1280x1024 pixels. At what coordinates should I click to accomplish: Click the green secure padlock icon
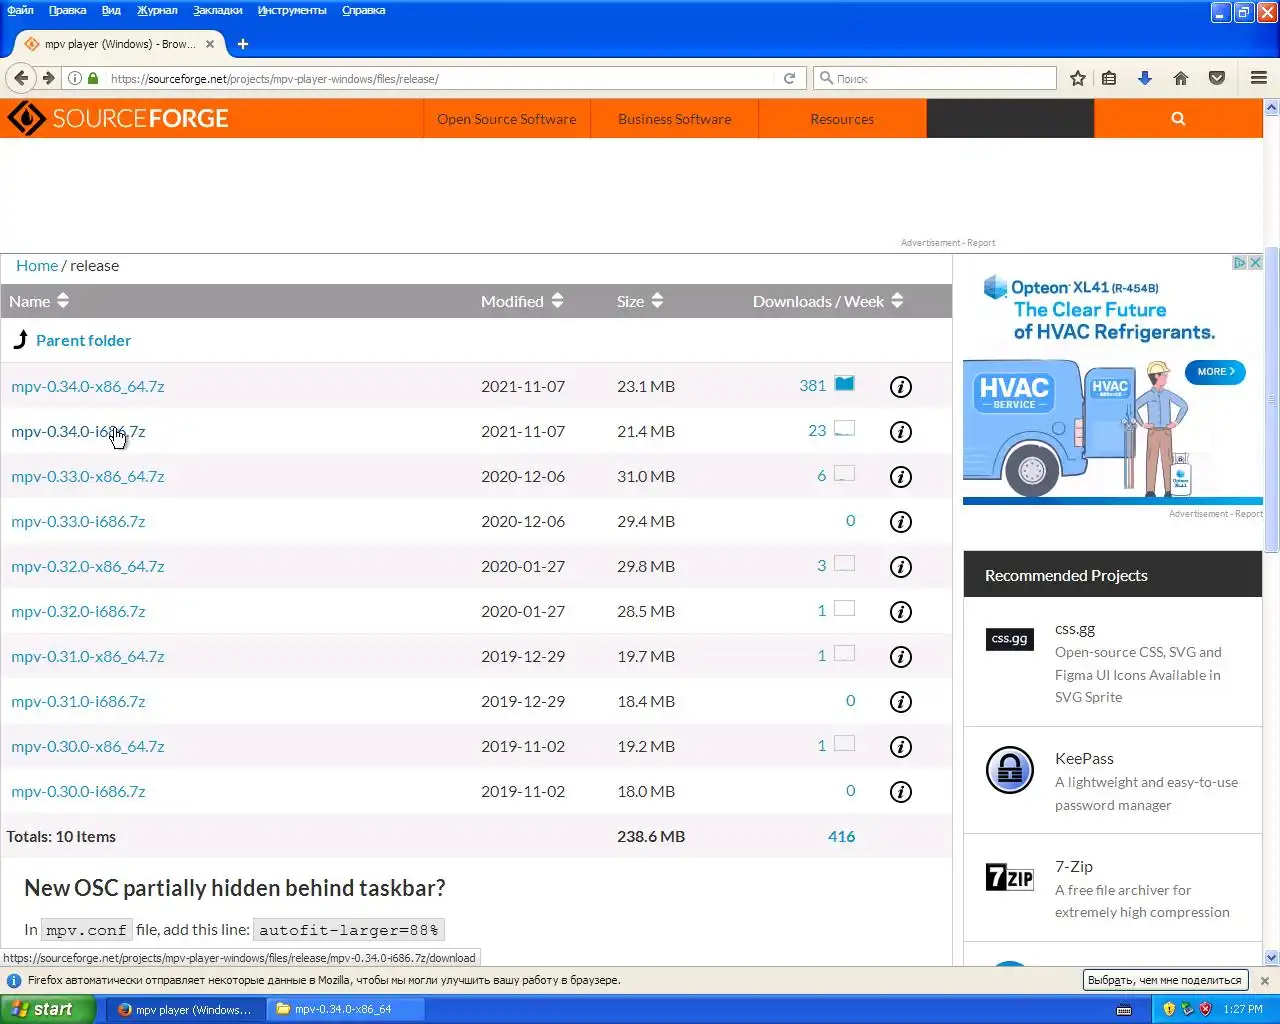point(93,78)
